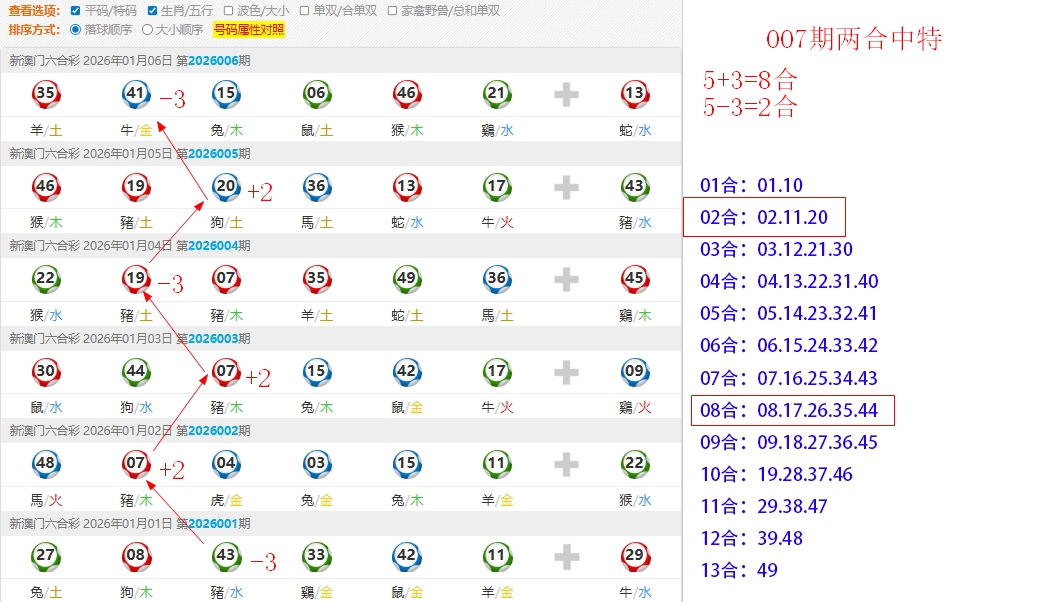Enable the 波色/大小 checkbox
The width and height of the screenshot is (1064, 602).
coord(229,11)
